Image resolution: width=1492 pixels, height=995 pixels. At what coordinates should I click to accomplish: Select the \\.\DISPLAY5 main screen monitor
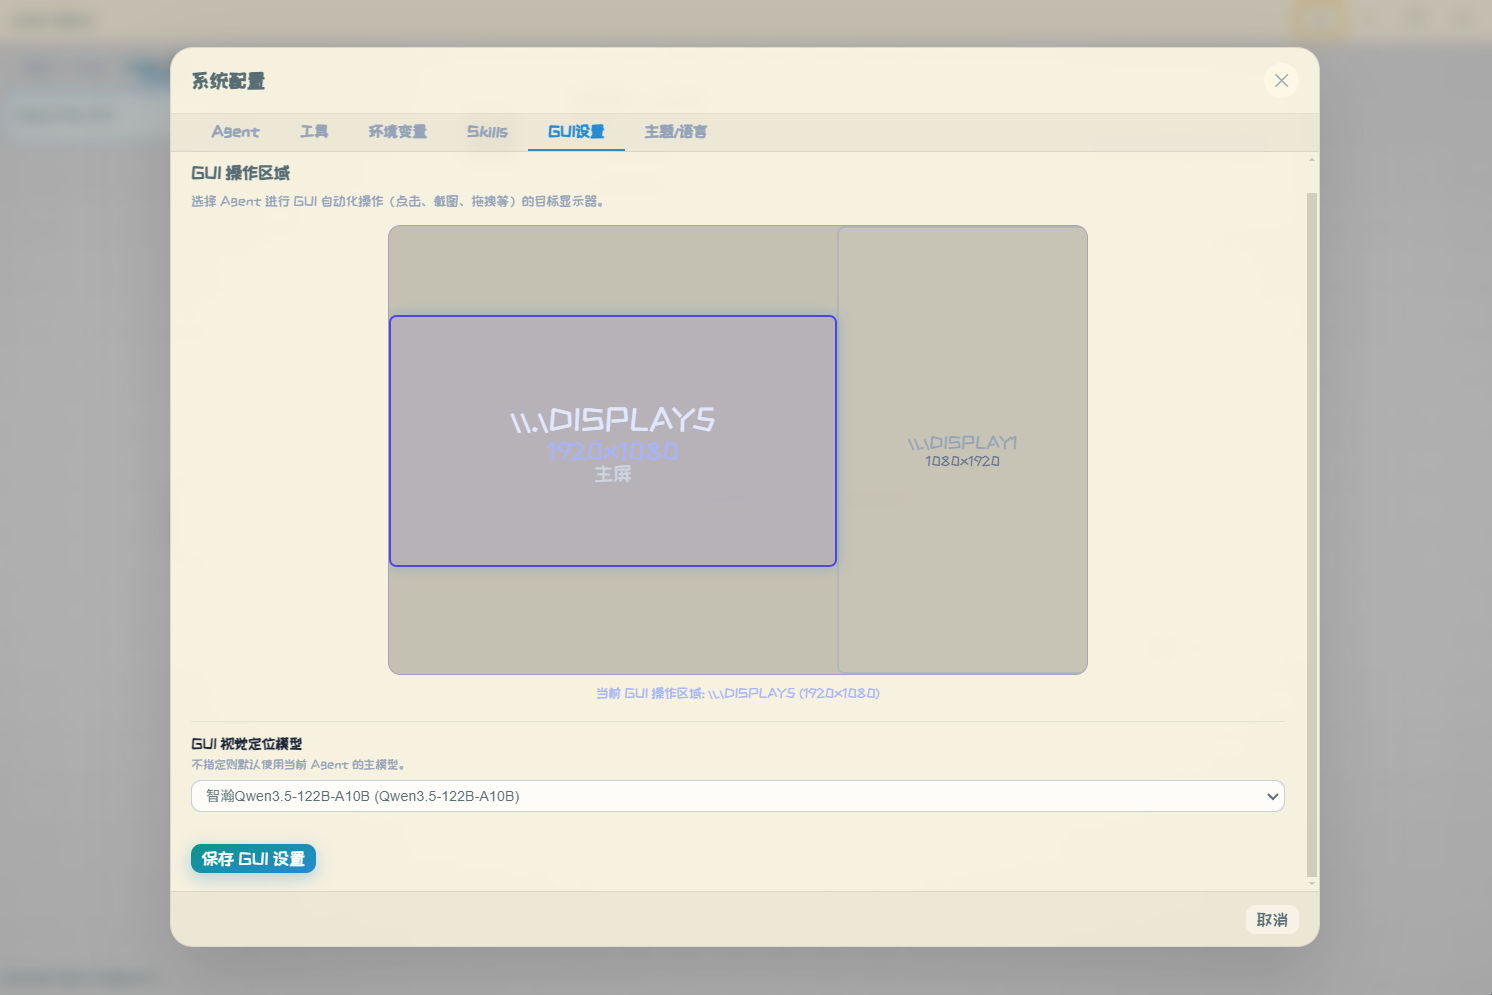coord(613,441)
